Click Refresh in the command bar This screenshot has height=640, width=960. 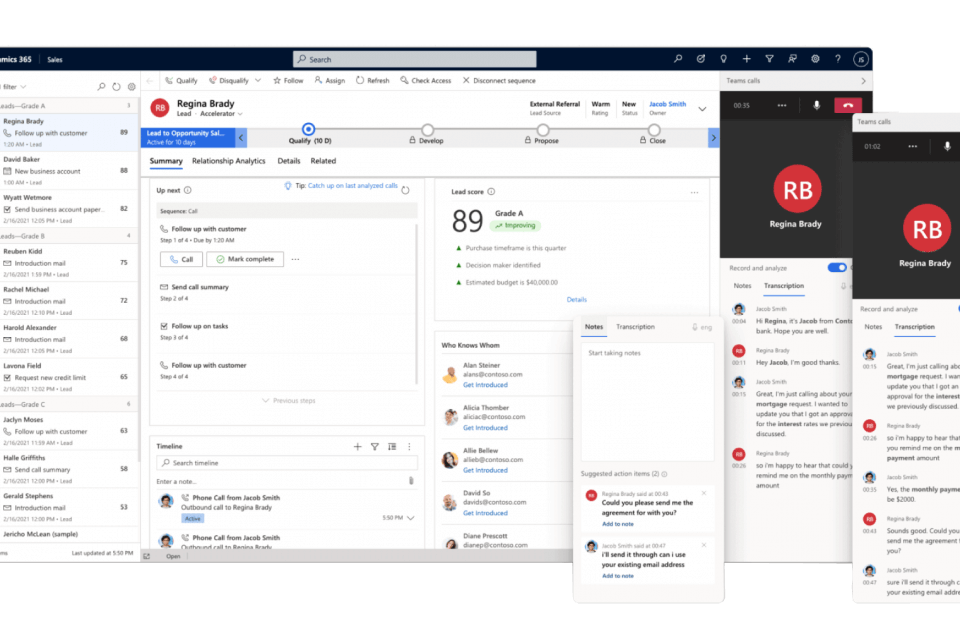point(372,80)
